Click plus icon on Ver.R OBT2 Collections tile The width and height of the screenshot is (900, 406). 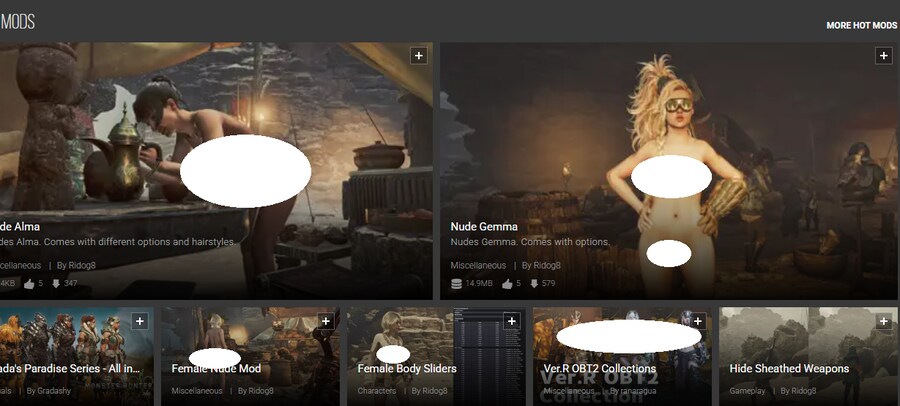[698, 321]
